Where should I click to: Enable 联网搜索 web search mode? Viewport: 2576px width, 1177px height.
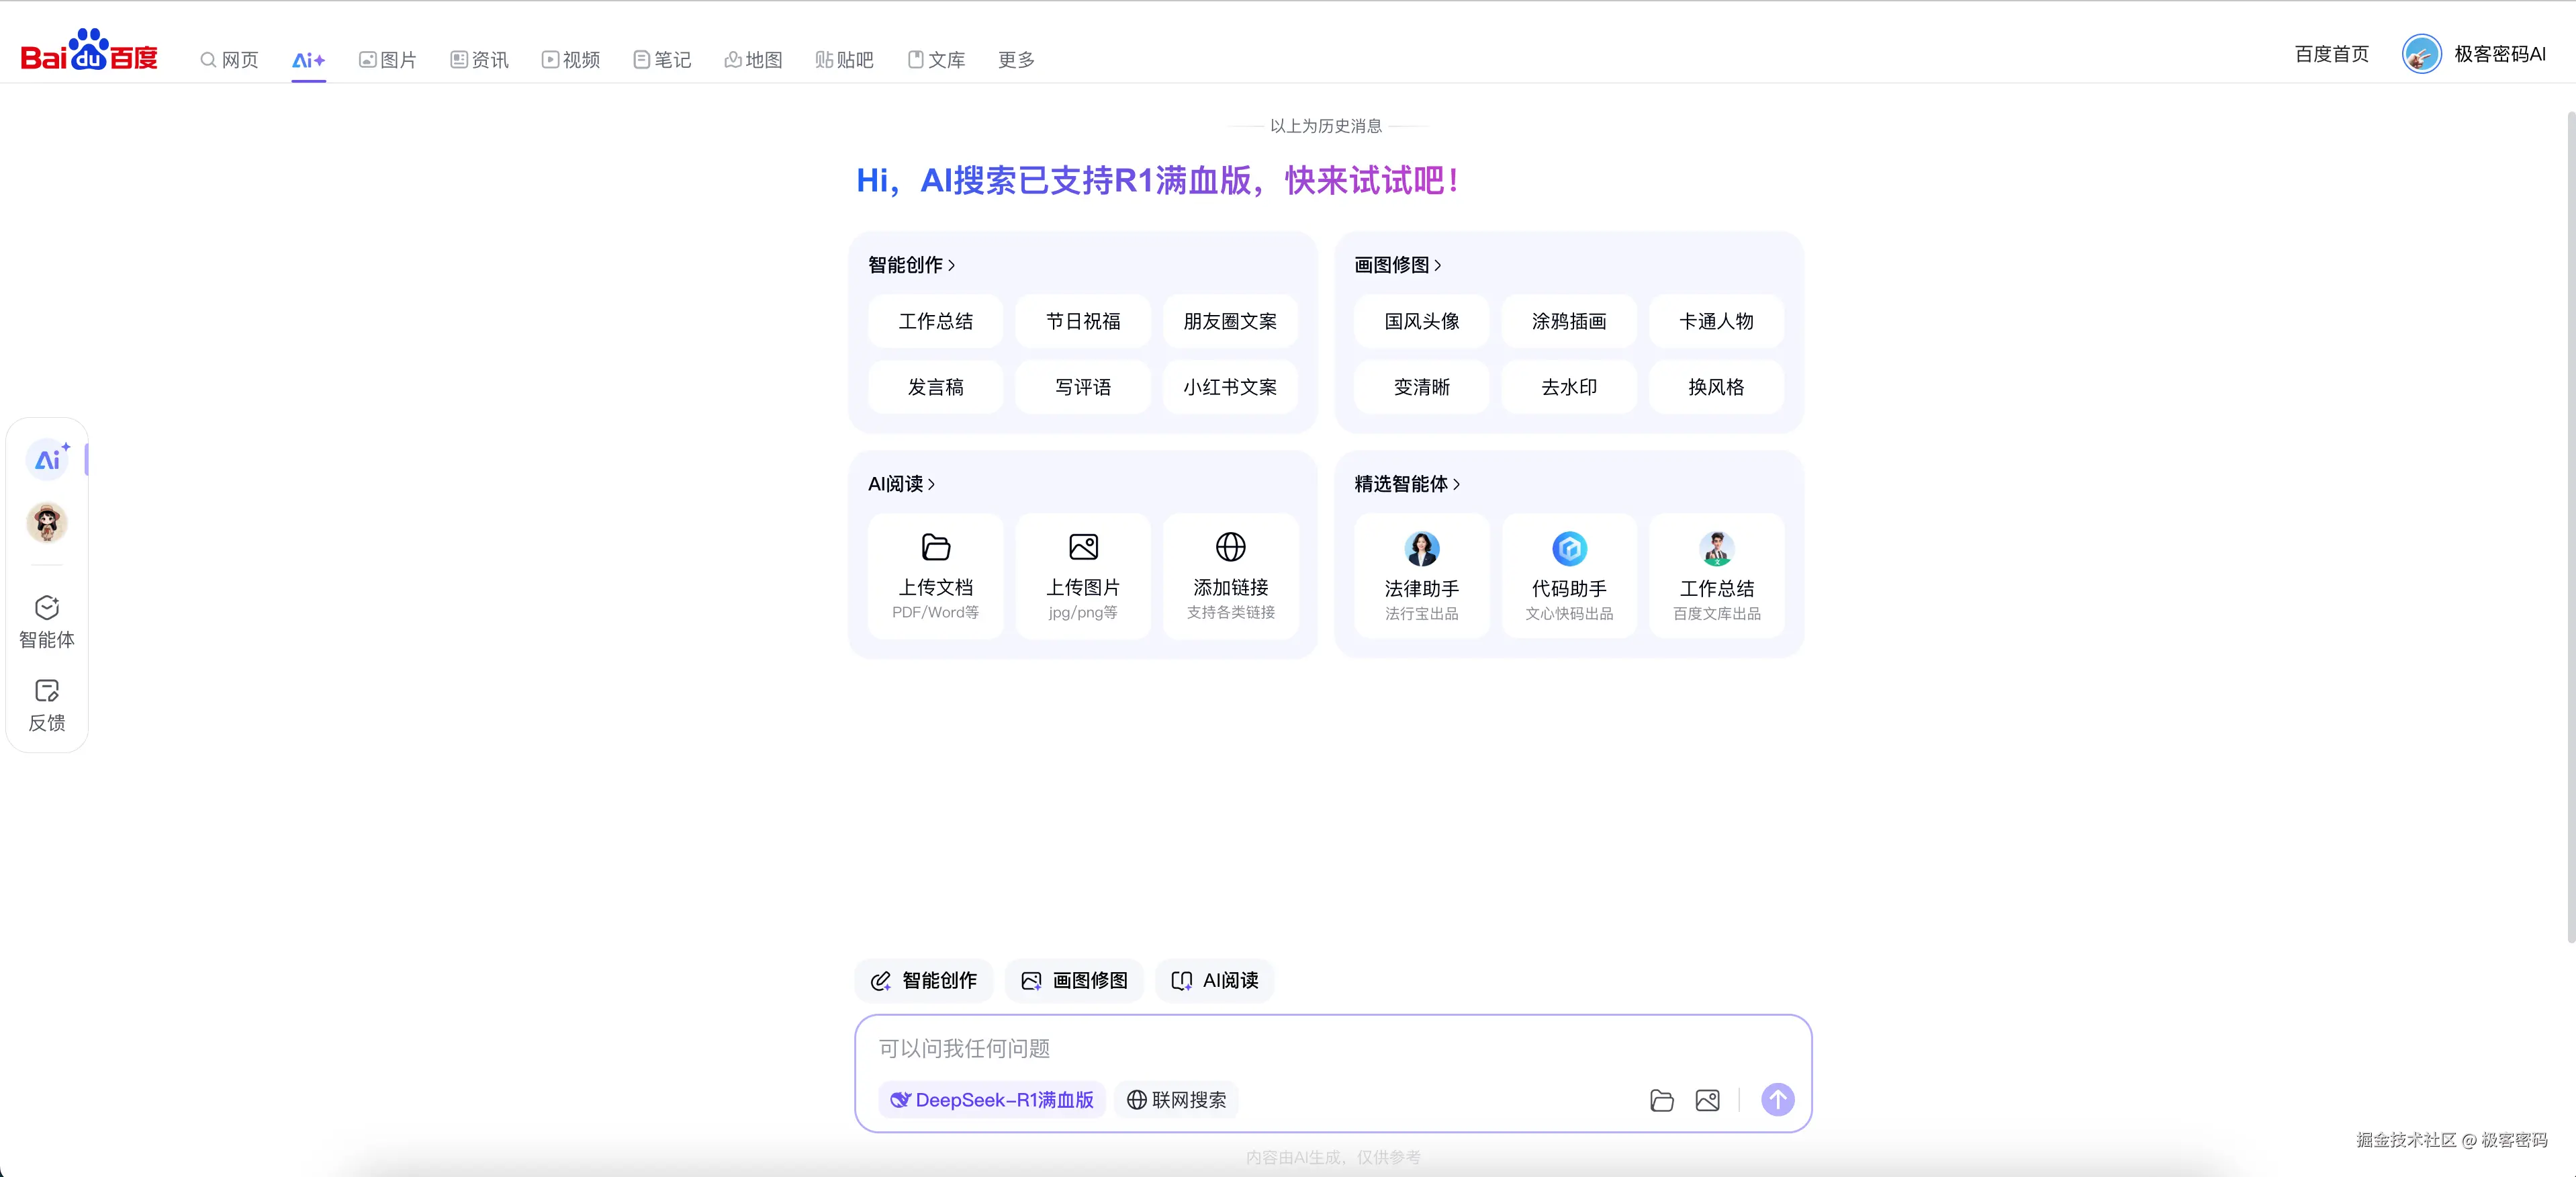[1175, 1100]
